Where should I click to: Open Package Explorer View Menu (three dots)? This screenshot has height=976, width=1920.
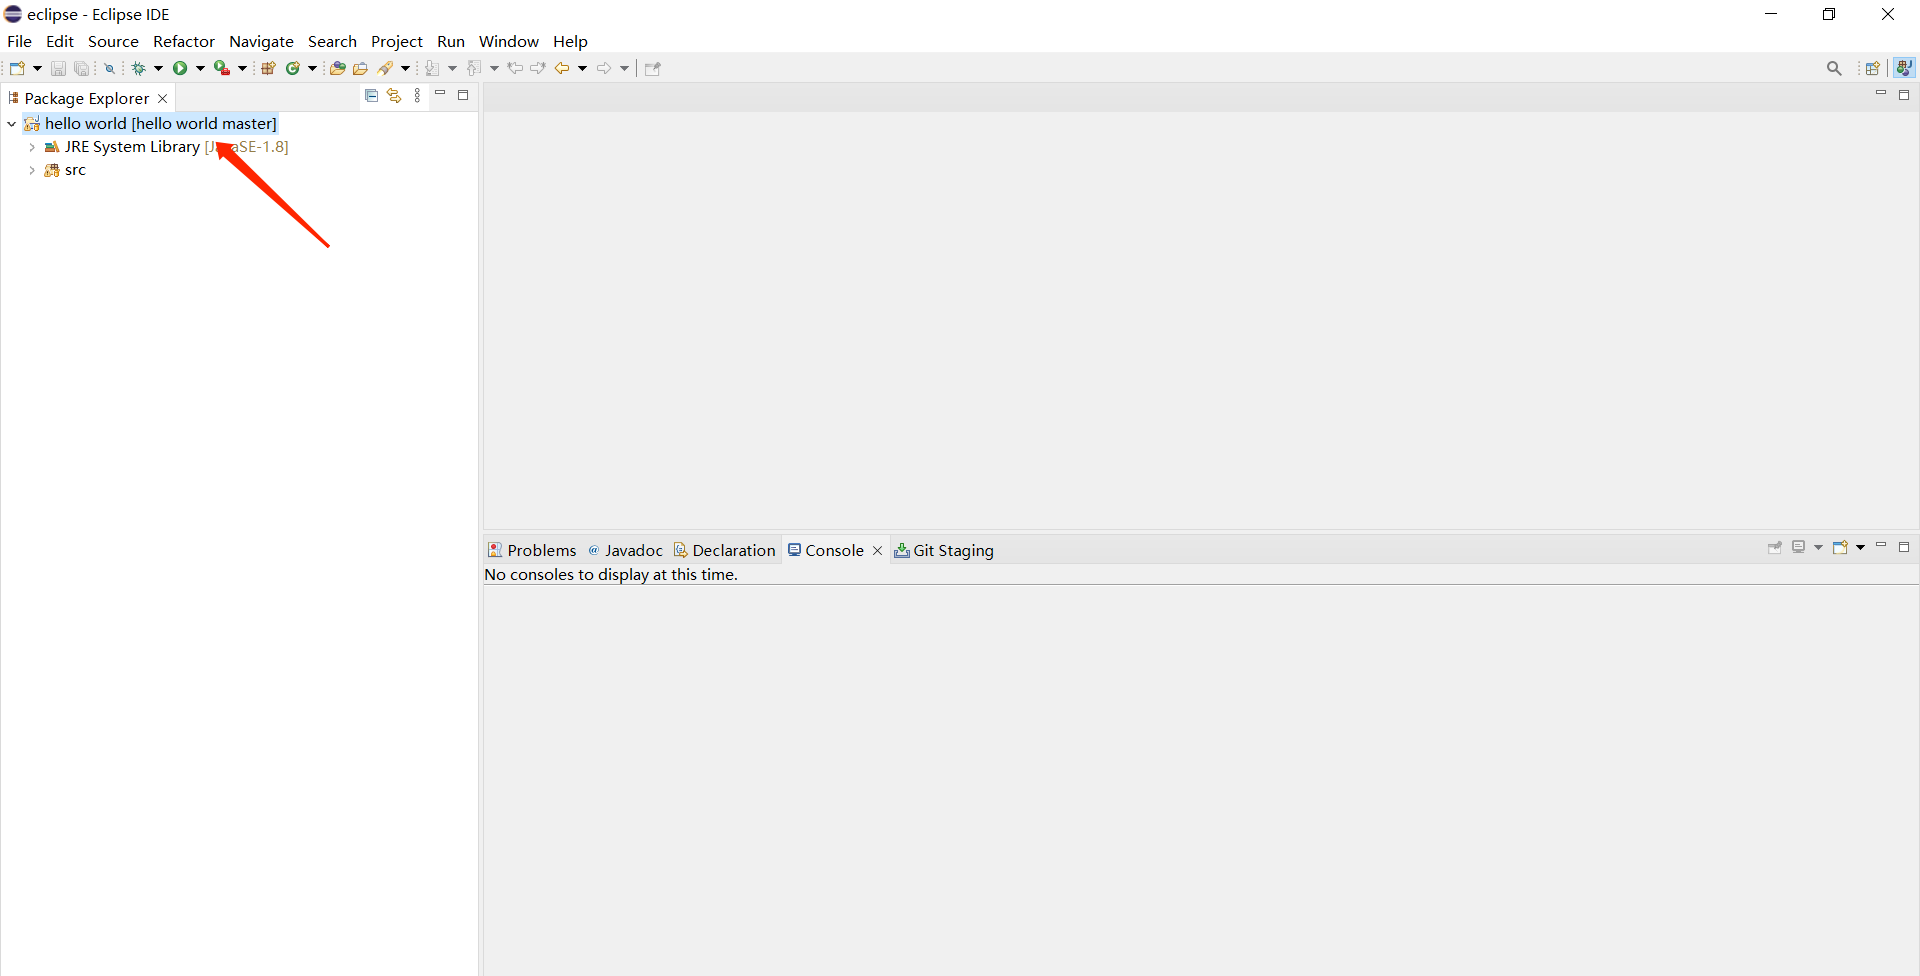417,95
